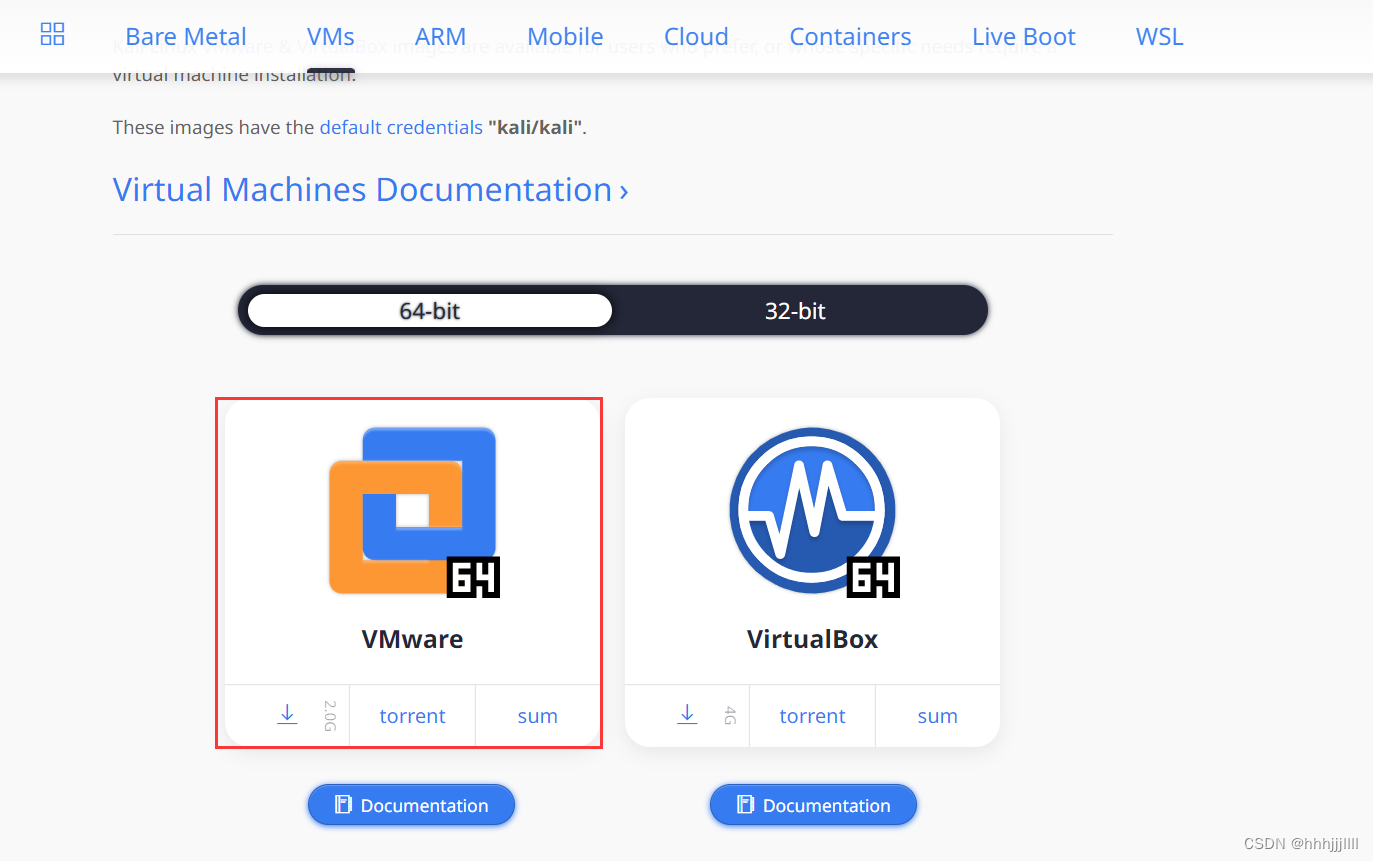The image size is (1373, 861).
Task: Click the VMware card title
Action: coord(413,639)
